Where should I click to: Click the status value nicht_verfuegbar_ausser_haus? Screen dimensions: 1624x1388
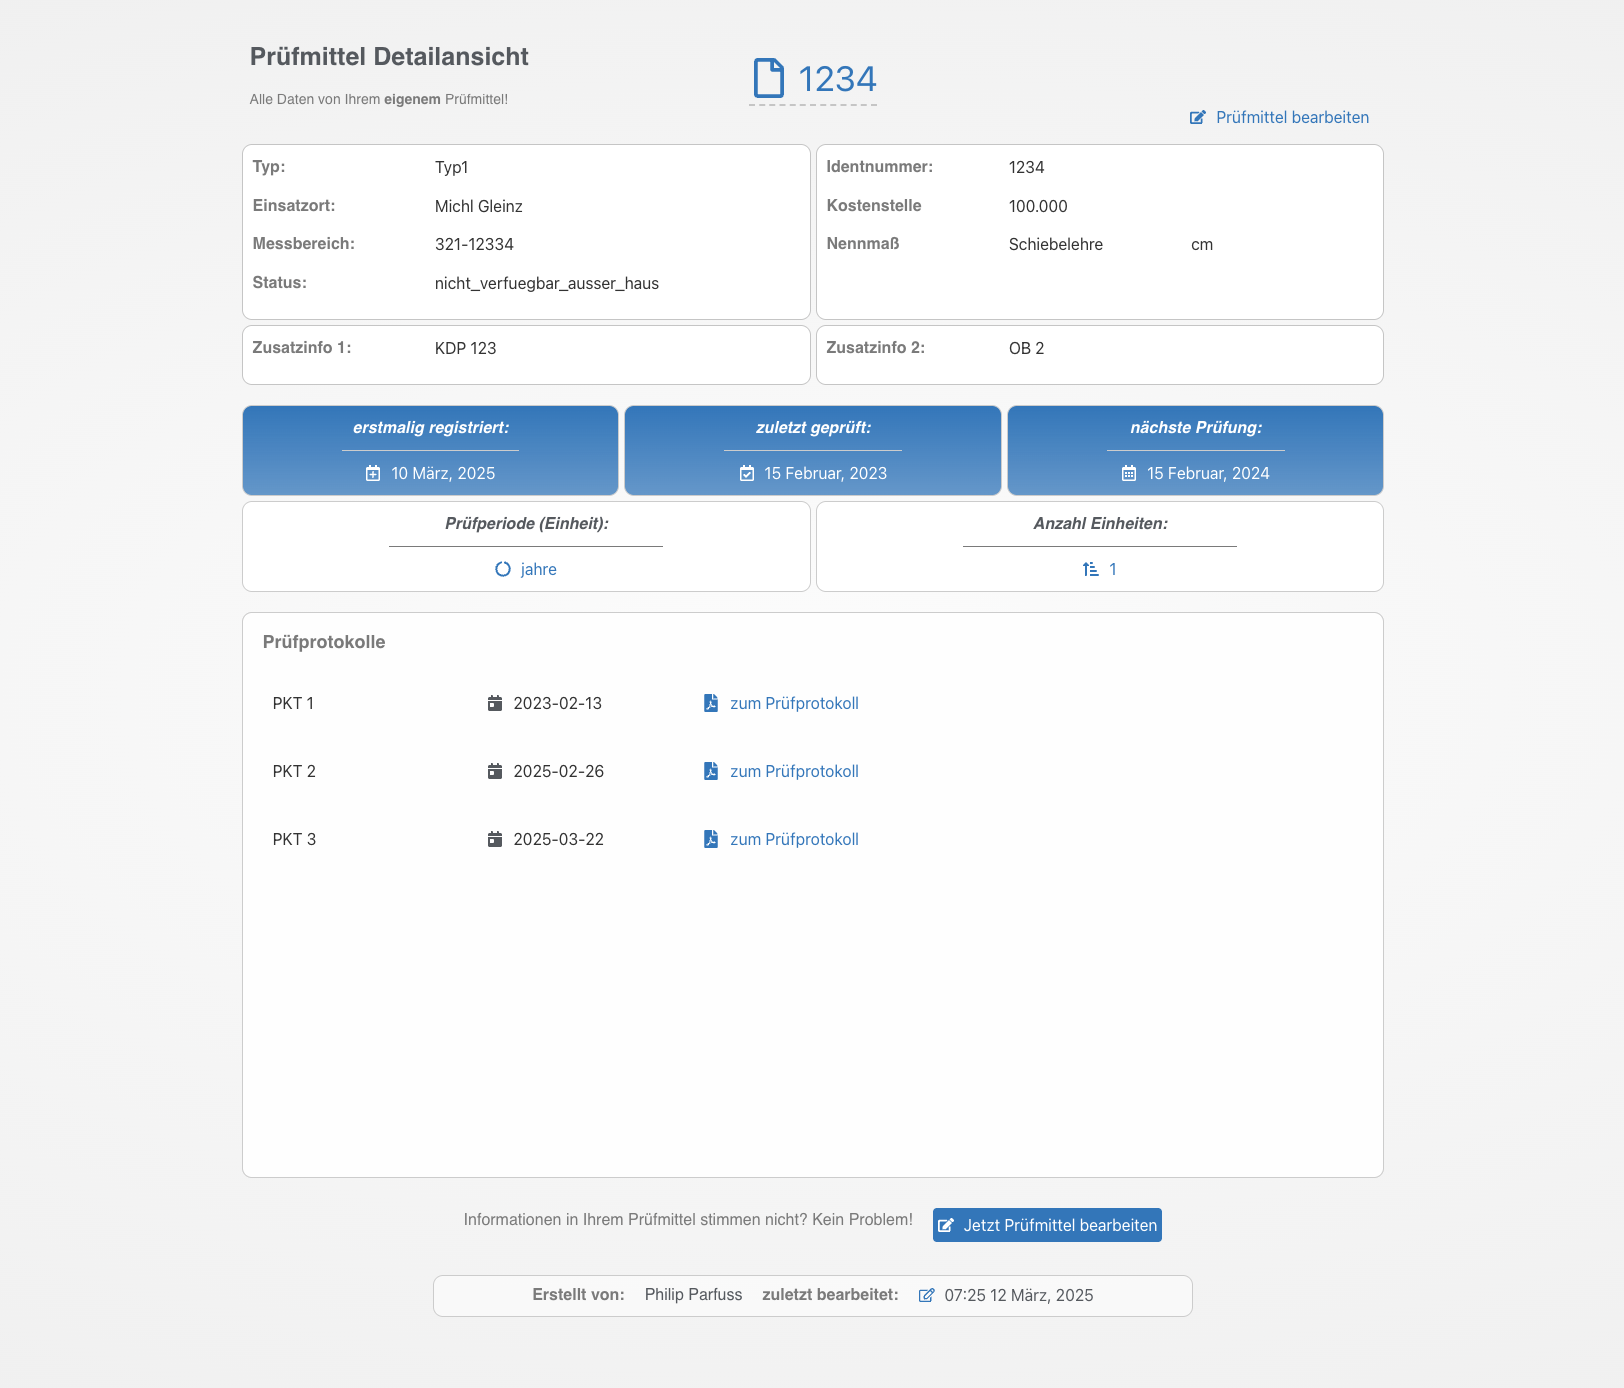(x=547, y=283)
